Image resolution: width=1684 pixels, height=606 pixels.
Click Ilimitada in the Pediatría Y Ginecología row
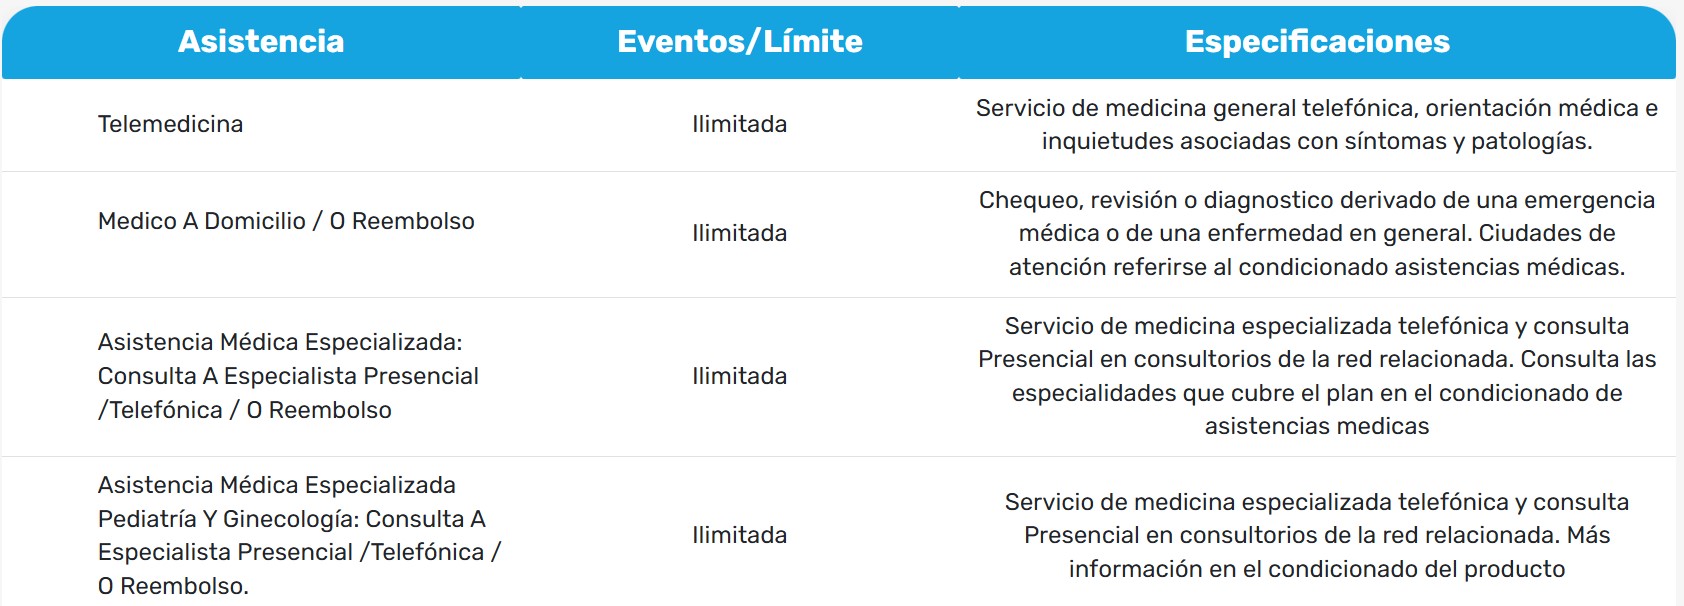click(x=739, y=535)
